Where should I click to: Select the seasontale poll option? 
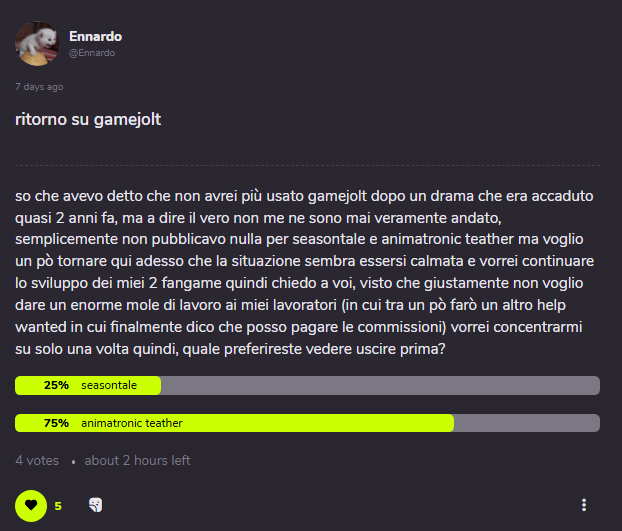pyautogui.click(x=307, y=385)
